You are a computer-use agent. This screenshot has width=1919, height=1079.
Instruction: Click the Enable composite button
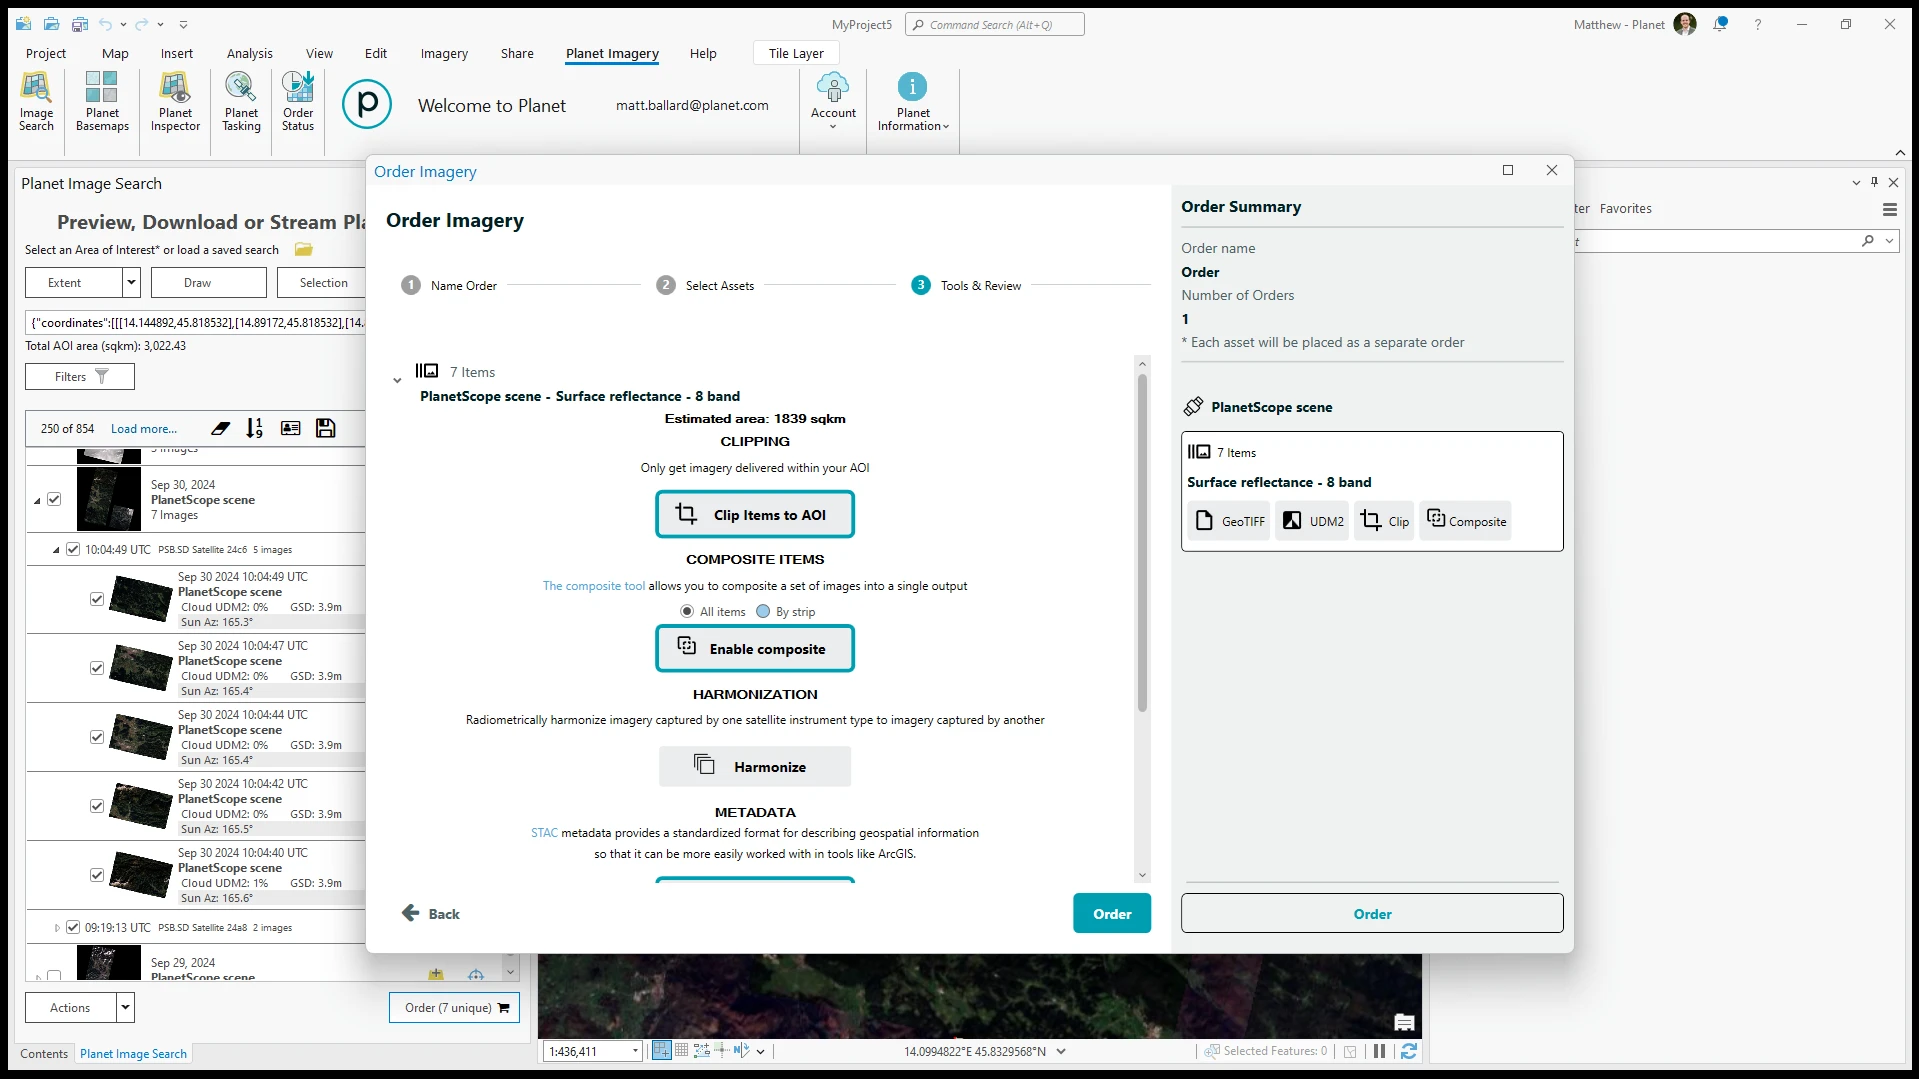click(x=755, y=648)
